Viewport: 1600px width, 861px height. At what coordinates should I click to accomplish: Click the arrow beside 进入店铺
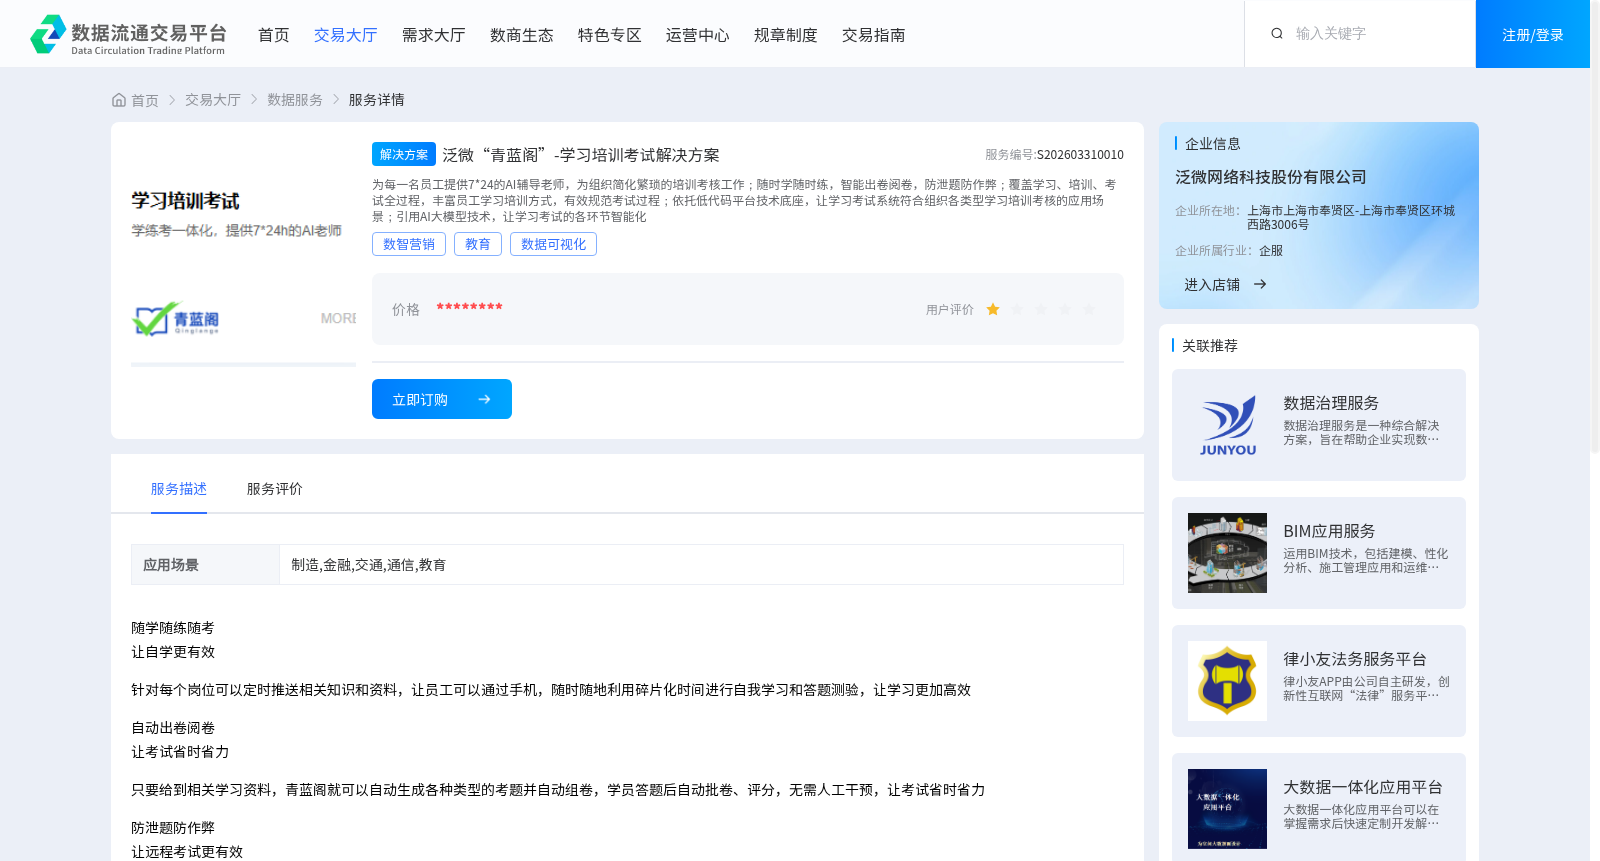(1260, 285)
